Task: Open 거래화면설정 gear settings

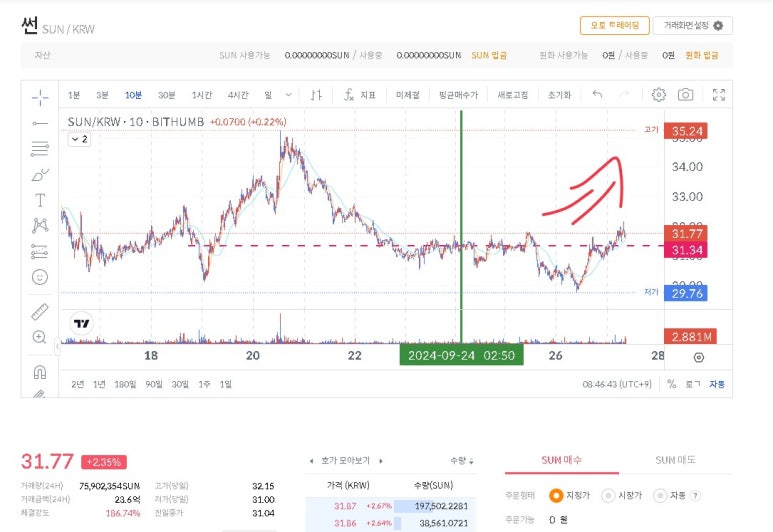Action: click(x=693, y=26)
